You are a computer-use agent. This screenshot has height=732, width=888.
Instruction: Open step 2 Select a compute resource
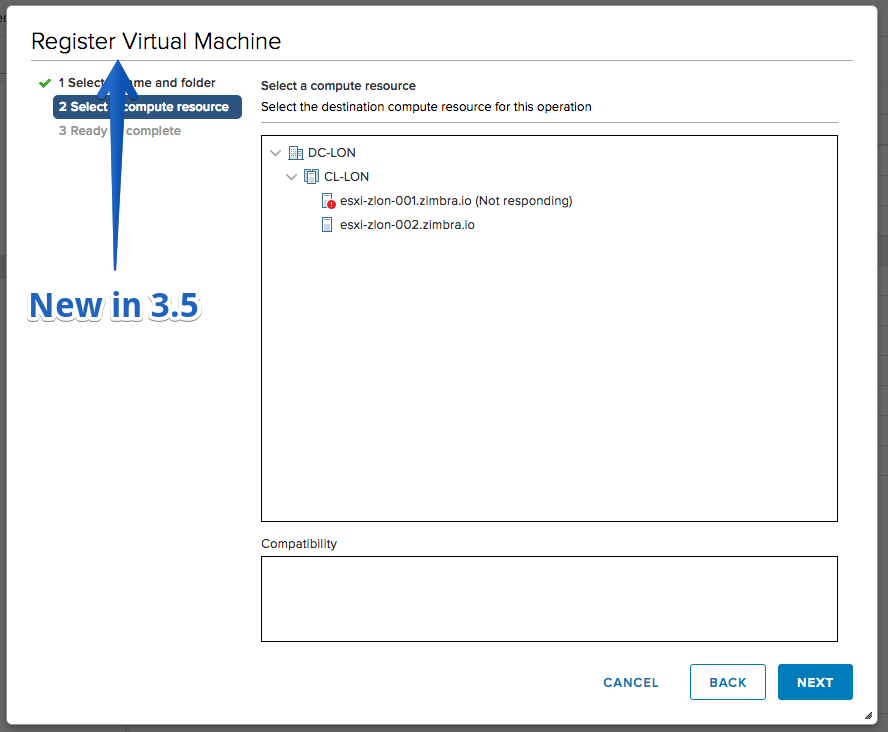tap(147, 107)
